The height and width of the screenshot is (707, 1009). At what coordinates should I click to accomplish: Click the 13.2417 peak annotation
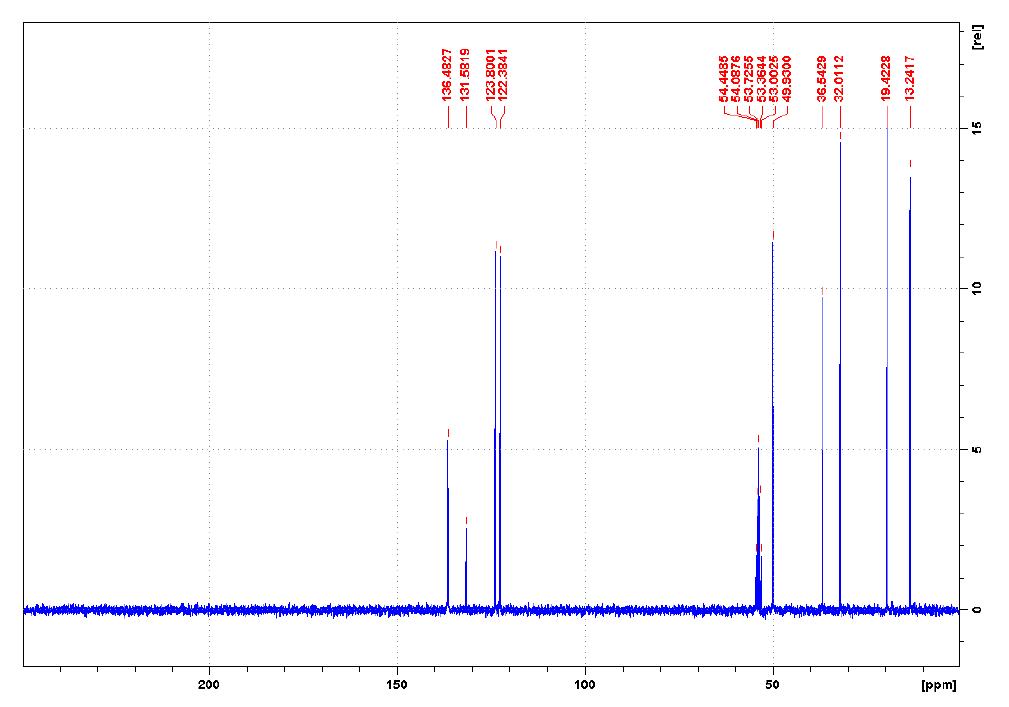coord(911,78)
